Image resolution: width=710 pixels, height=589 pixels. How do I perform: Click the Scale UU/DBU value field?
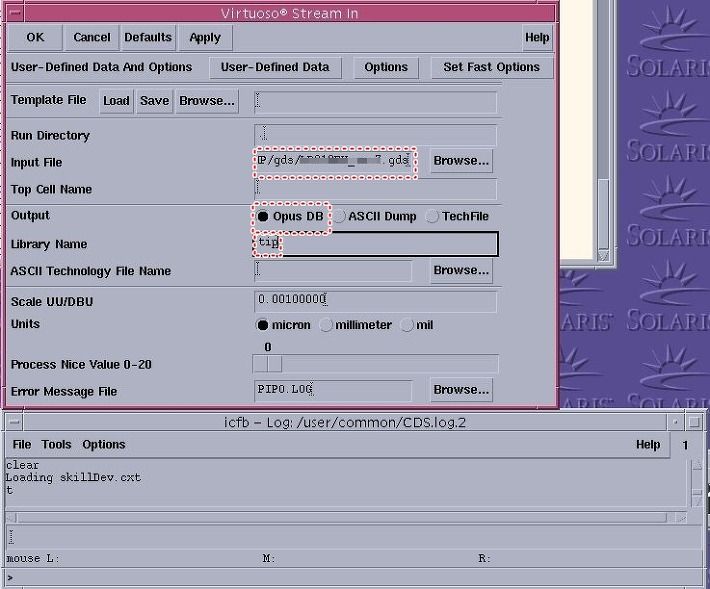click(x=375, y=301)
